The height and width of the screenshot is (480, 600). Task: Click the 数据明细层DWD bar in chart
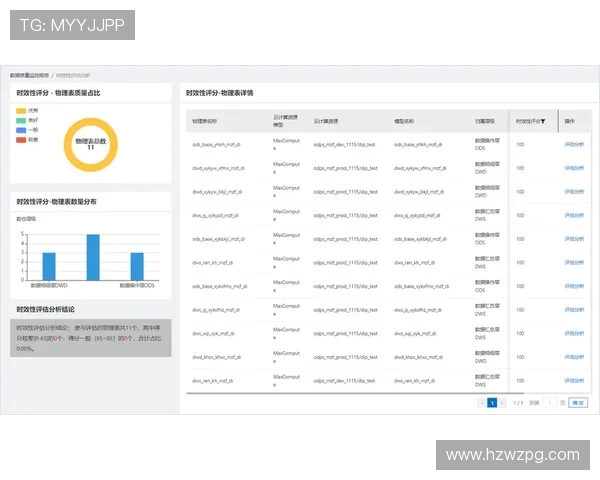coord(49,266)
